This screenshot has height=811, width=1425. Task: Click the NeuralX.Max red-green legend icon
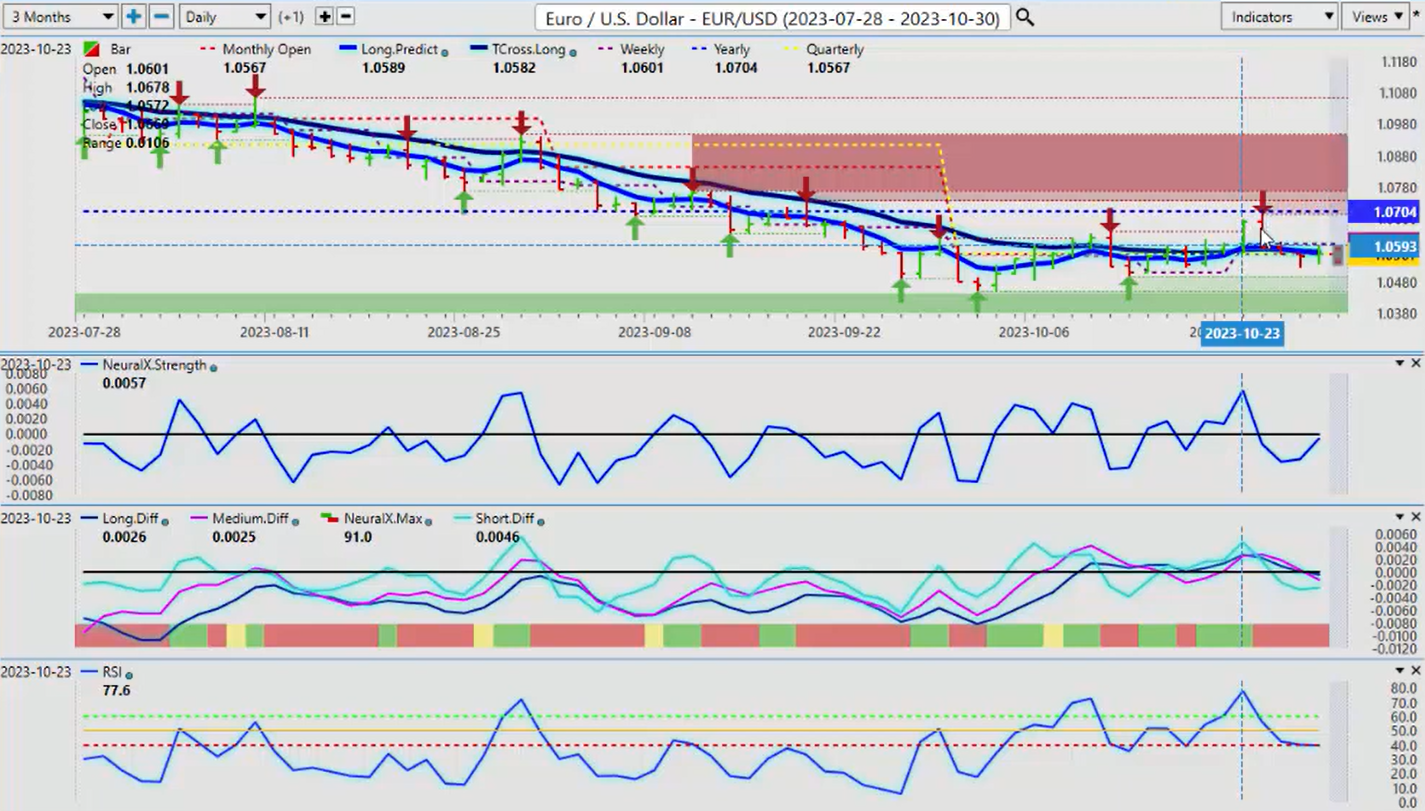point(328,519)
